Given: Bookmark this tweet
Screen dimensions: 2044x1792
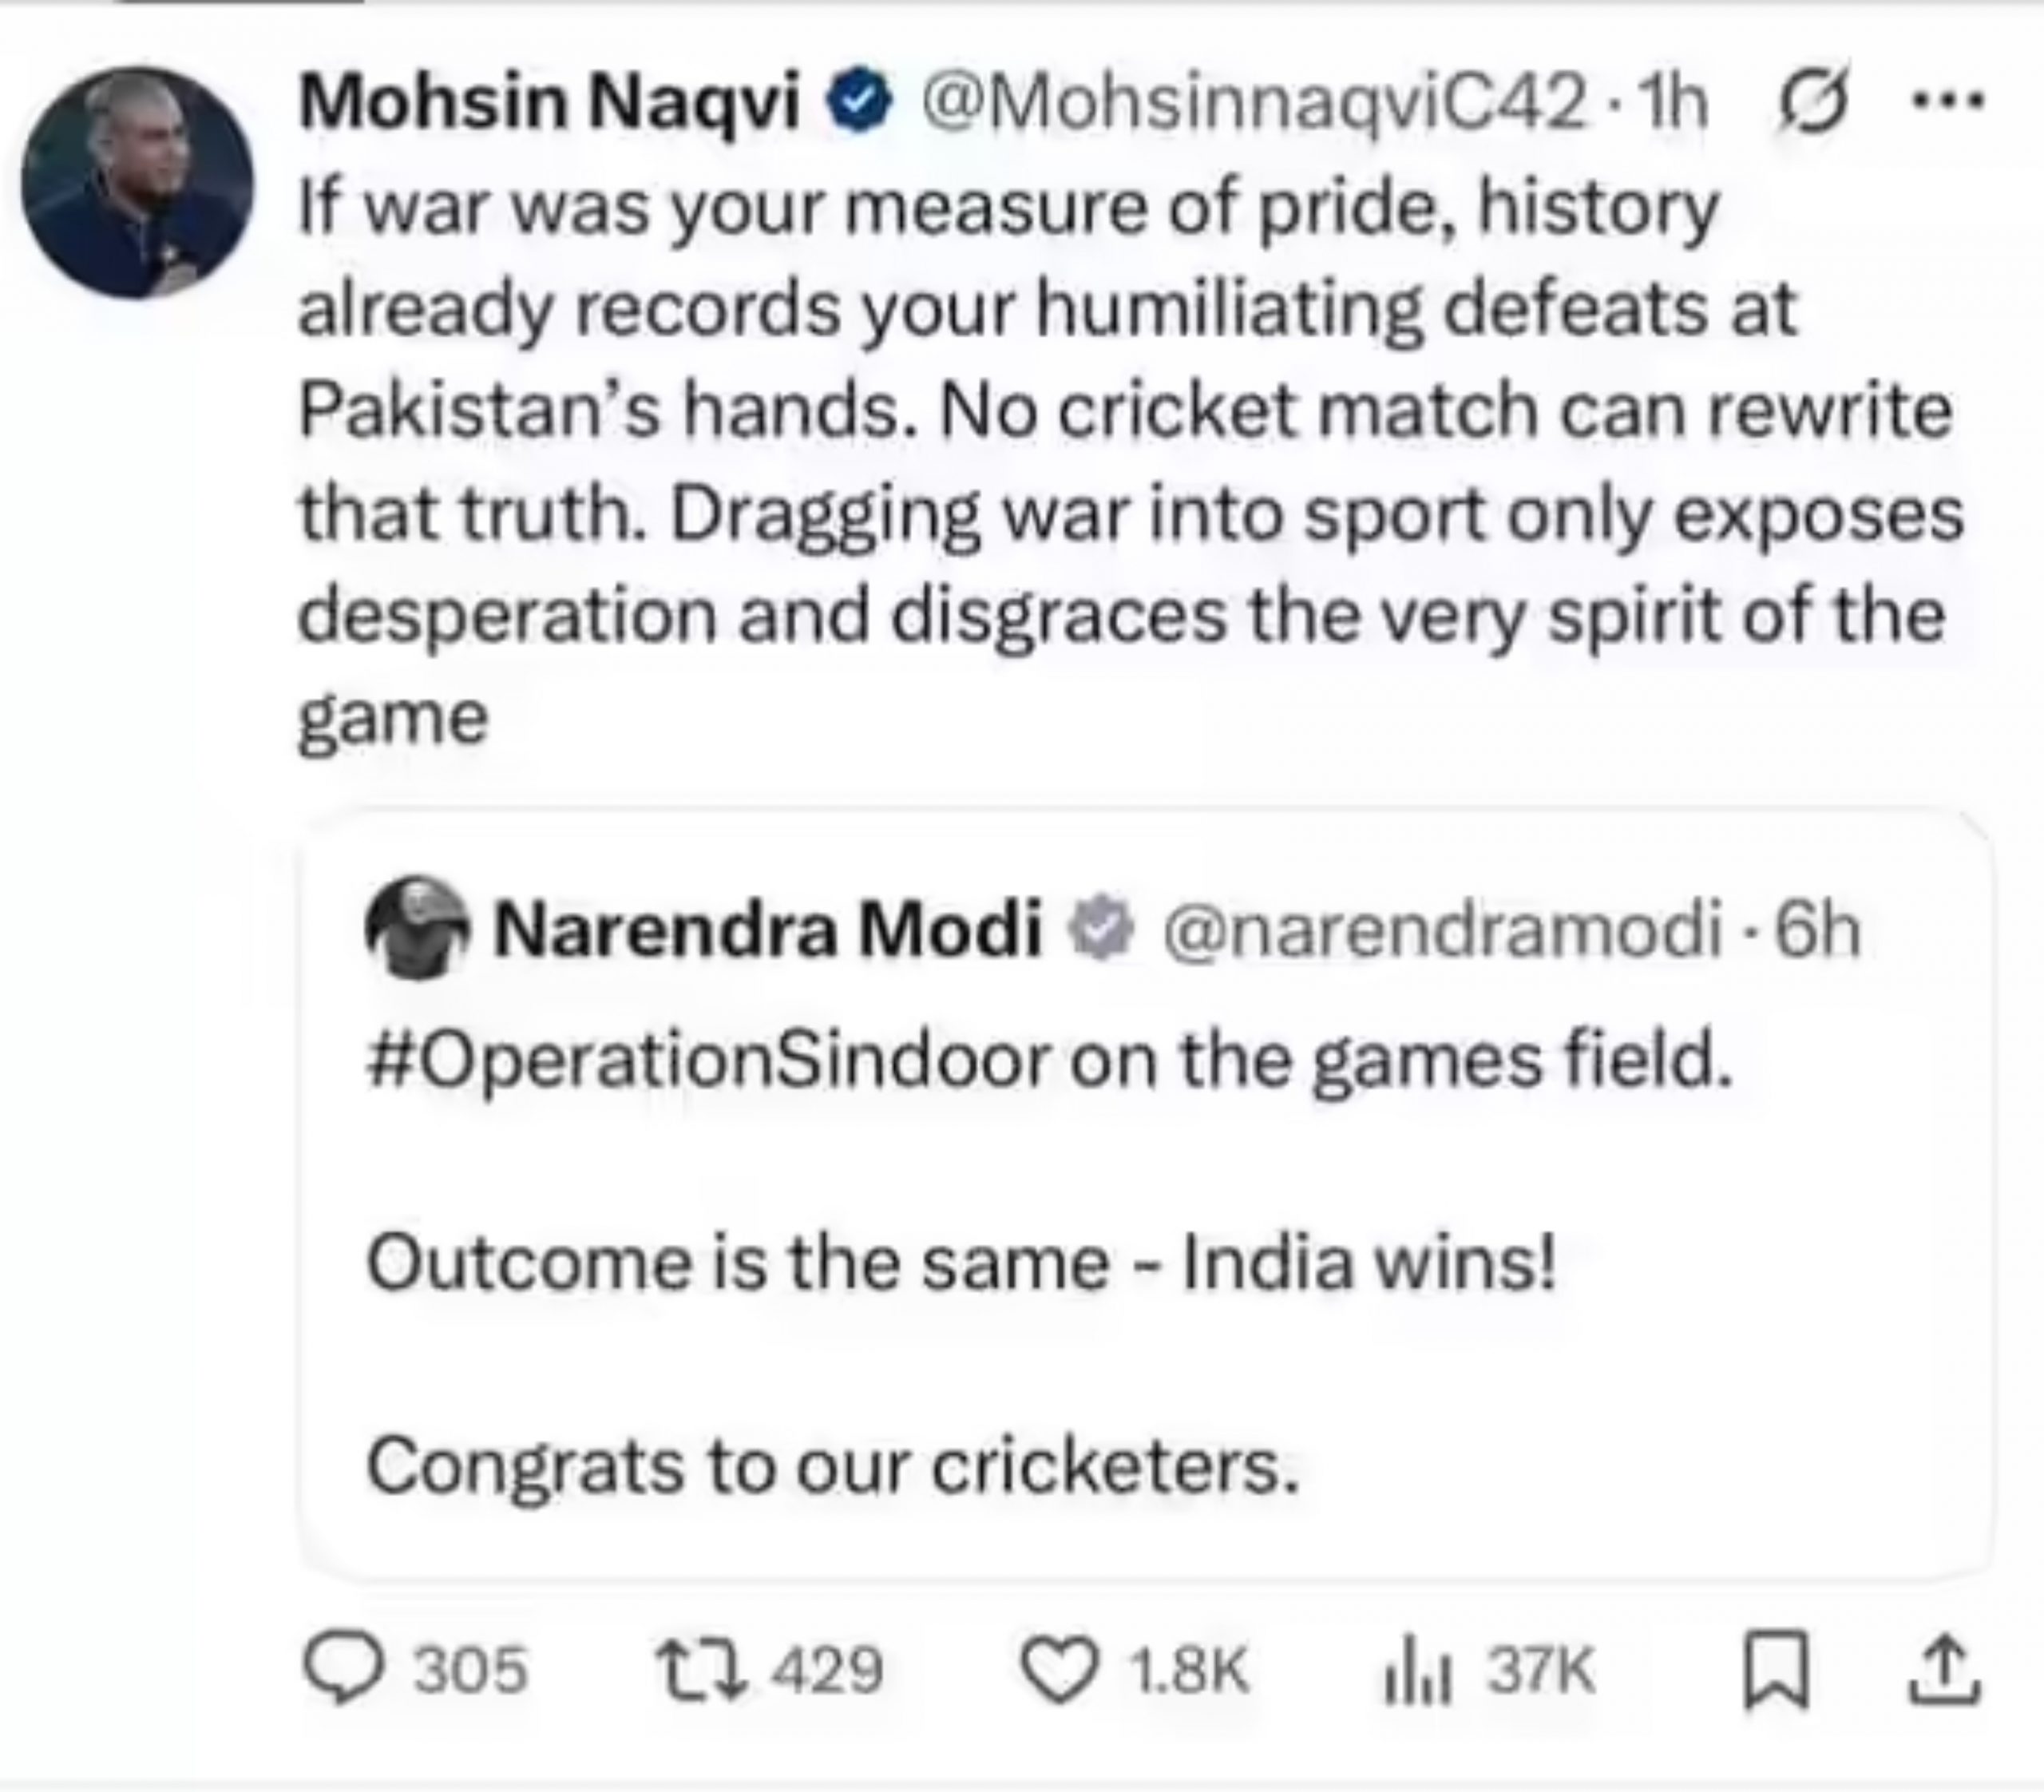Looking at the screenshot, I should pyautogui.click(x=1776, y=1672).
